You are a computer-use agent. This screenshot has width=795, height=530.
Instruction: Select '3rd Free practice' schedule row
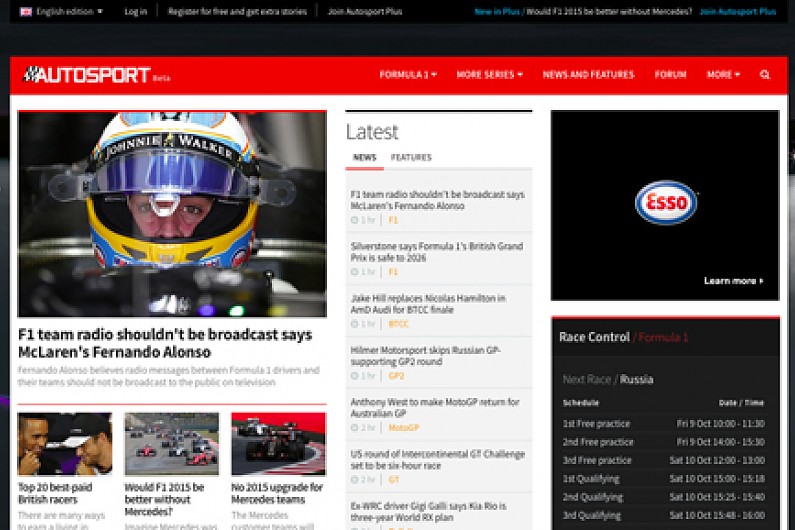point(664,461)
